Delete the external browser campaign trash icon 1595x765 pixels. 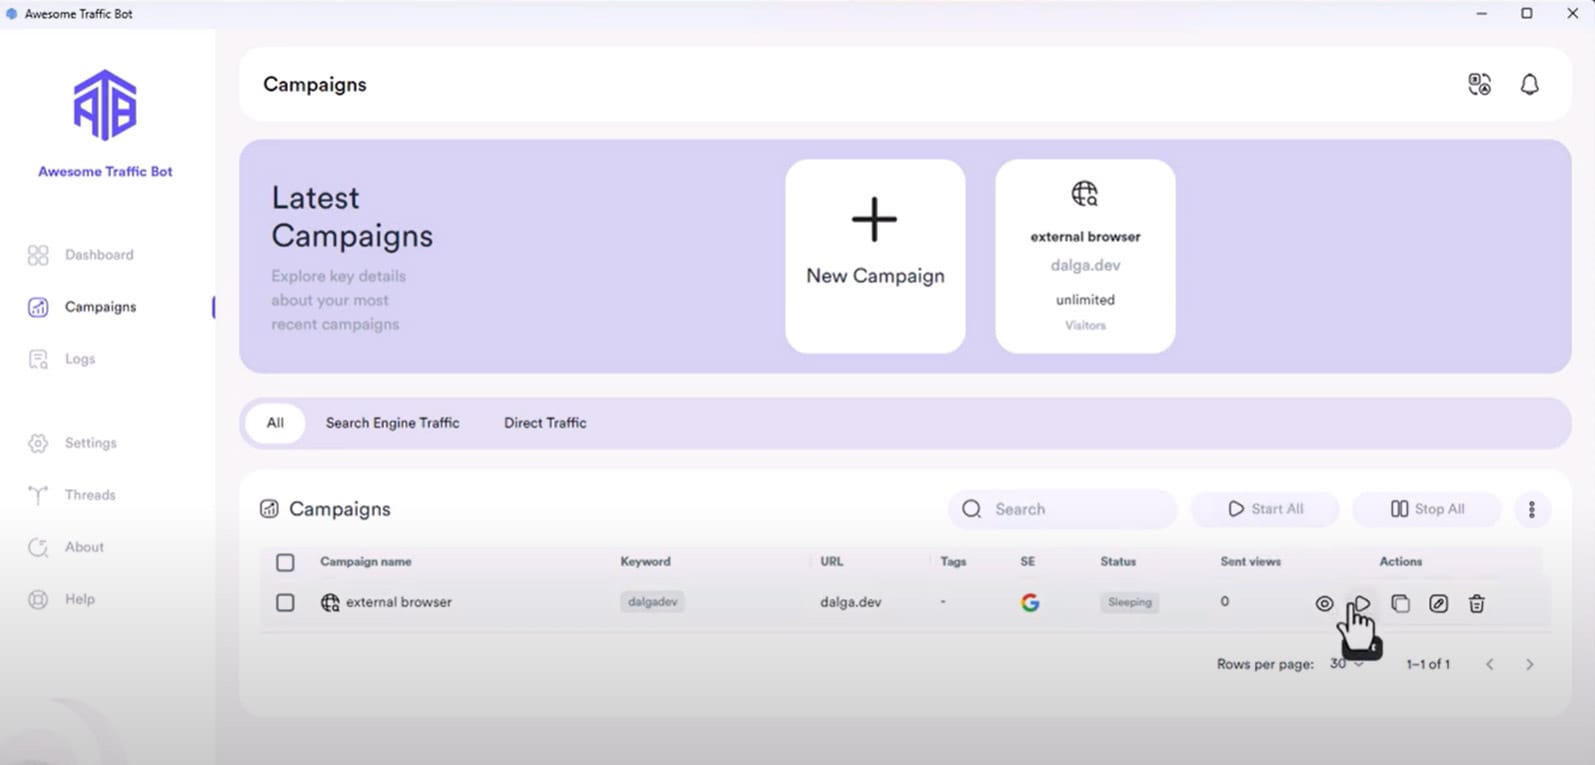coord(1476,603)
